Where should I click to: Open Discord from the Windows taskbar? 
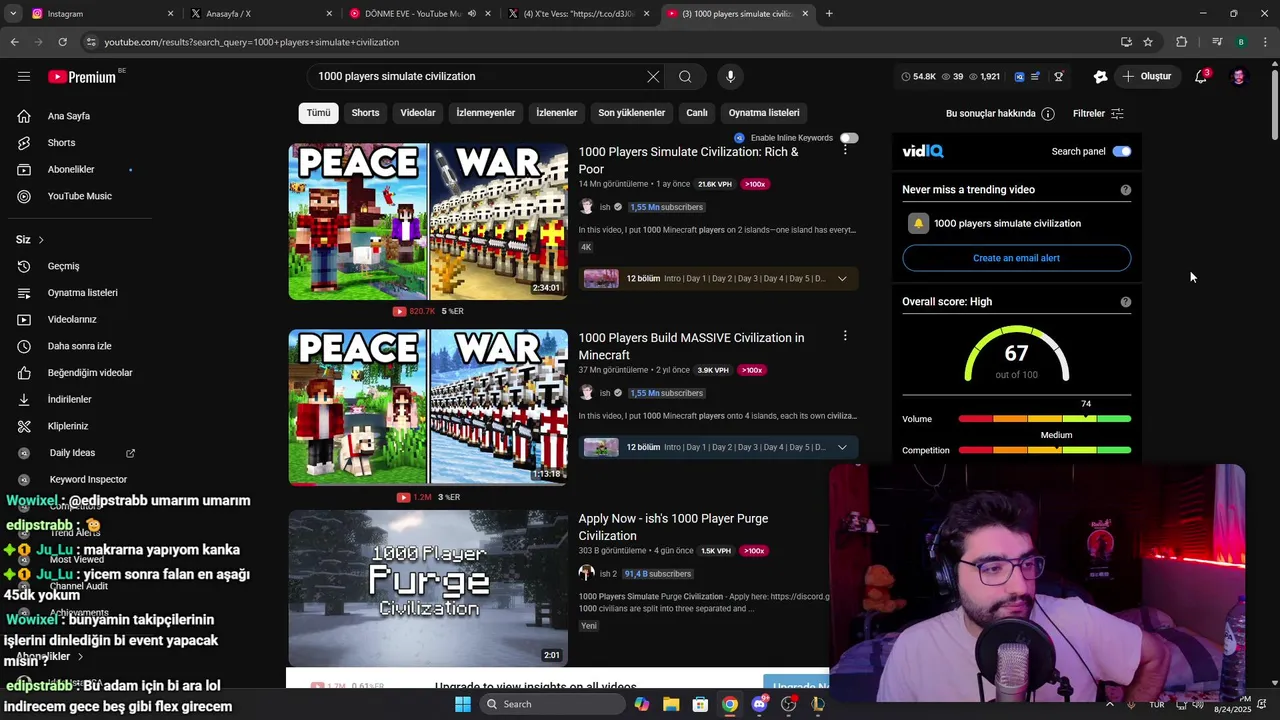[x=759, y=704]
